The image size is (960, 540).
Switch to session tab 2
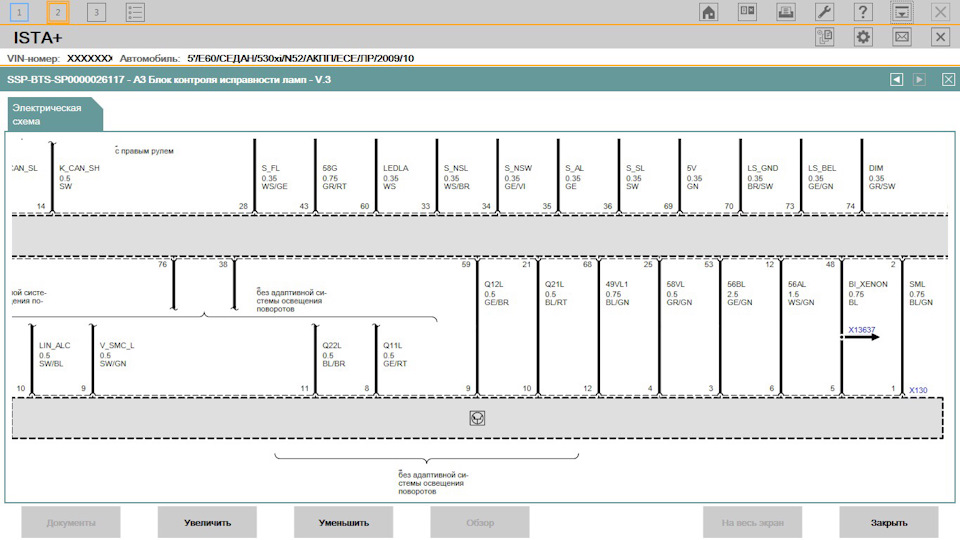58,12
